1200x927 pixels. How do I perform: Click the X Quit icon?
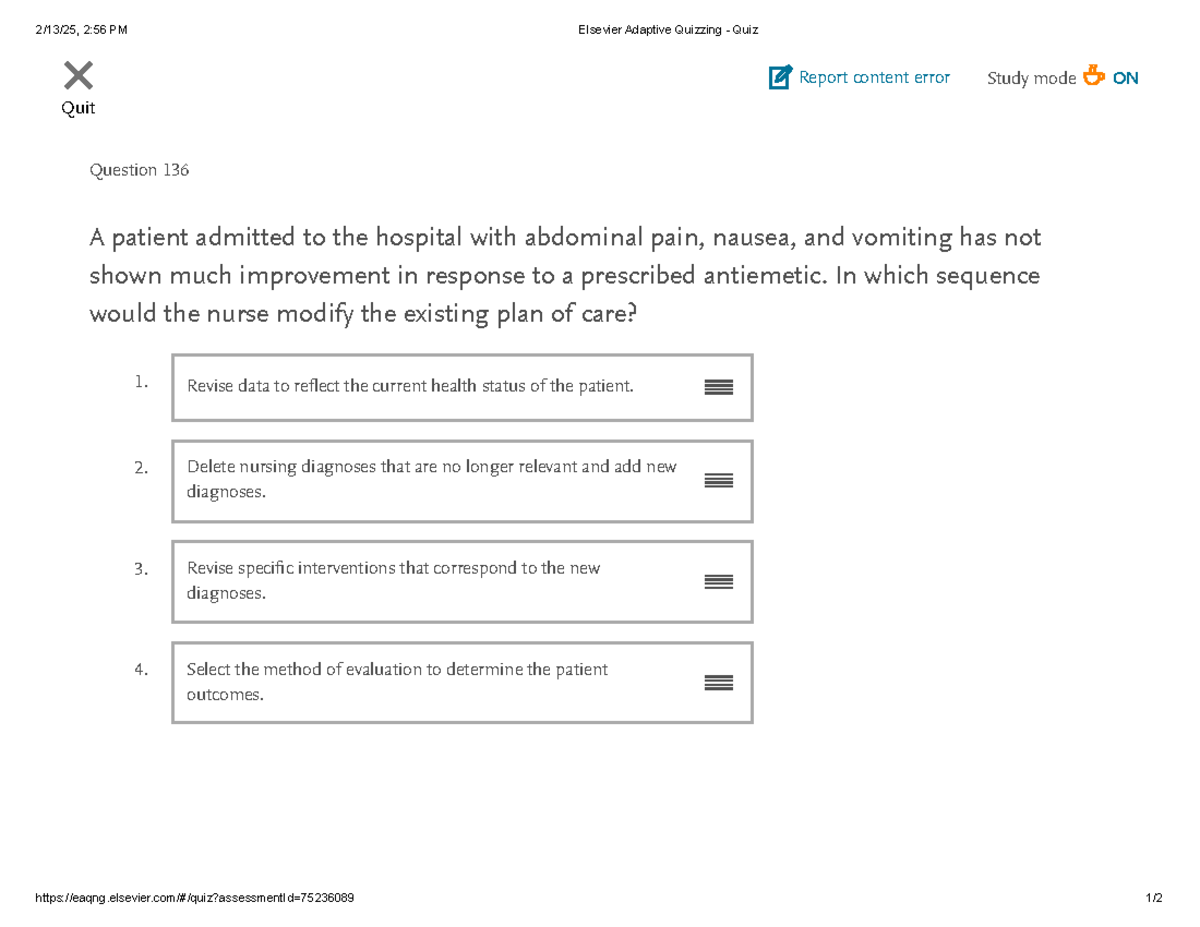78,75
